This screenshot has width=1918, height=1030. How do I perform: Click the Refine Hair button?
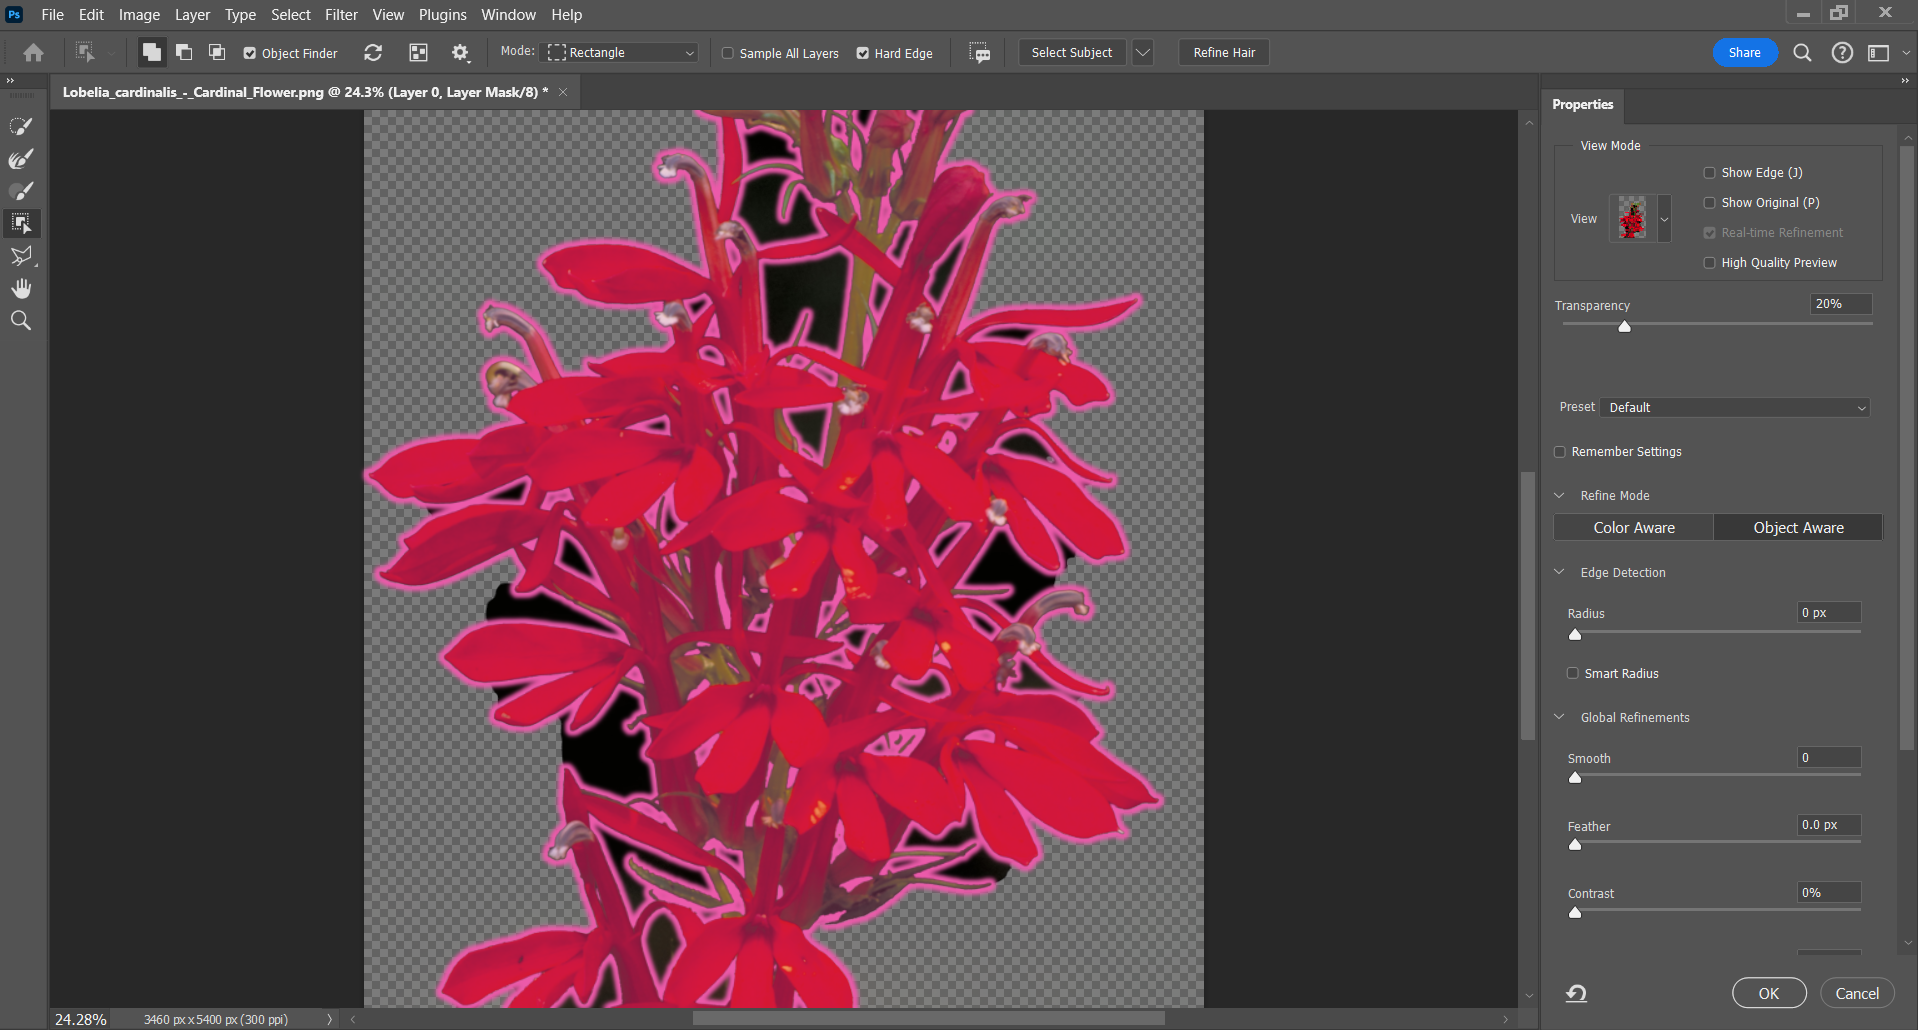pyautogui.click(x=1223, y=53)
